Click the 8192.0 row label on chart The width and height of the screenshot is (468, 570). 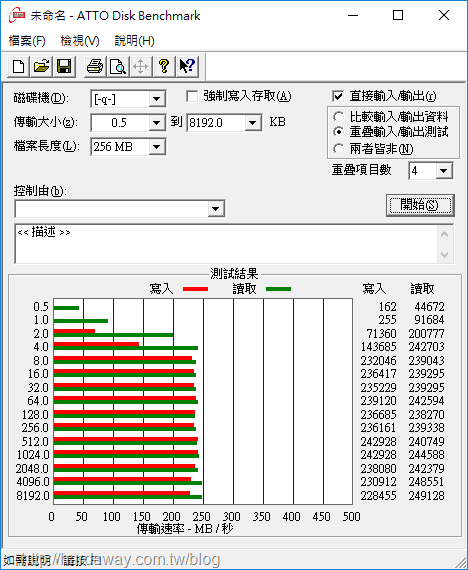(x=33, y=495)
